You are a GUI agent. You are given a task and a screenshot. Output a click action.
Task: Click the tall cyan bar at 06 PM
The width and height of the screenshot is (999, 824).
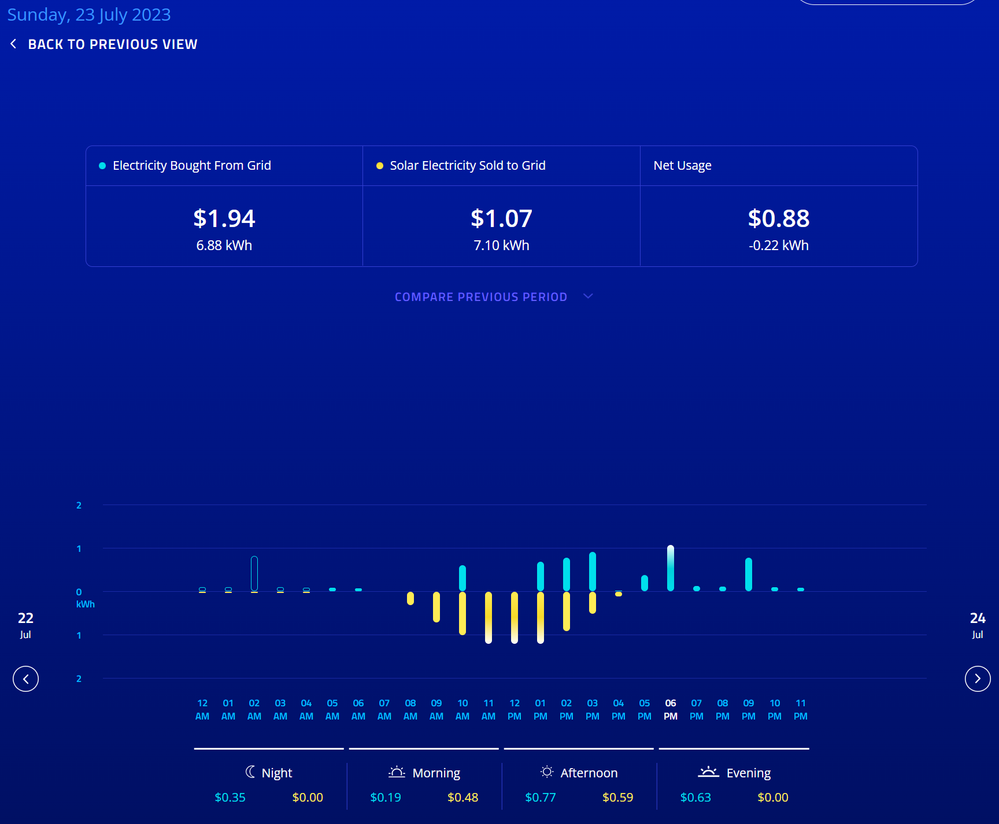point(670,568)
